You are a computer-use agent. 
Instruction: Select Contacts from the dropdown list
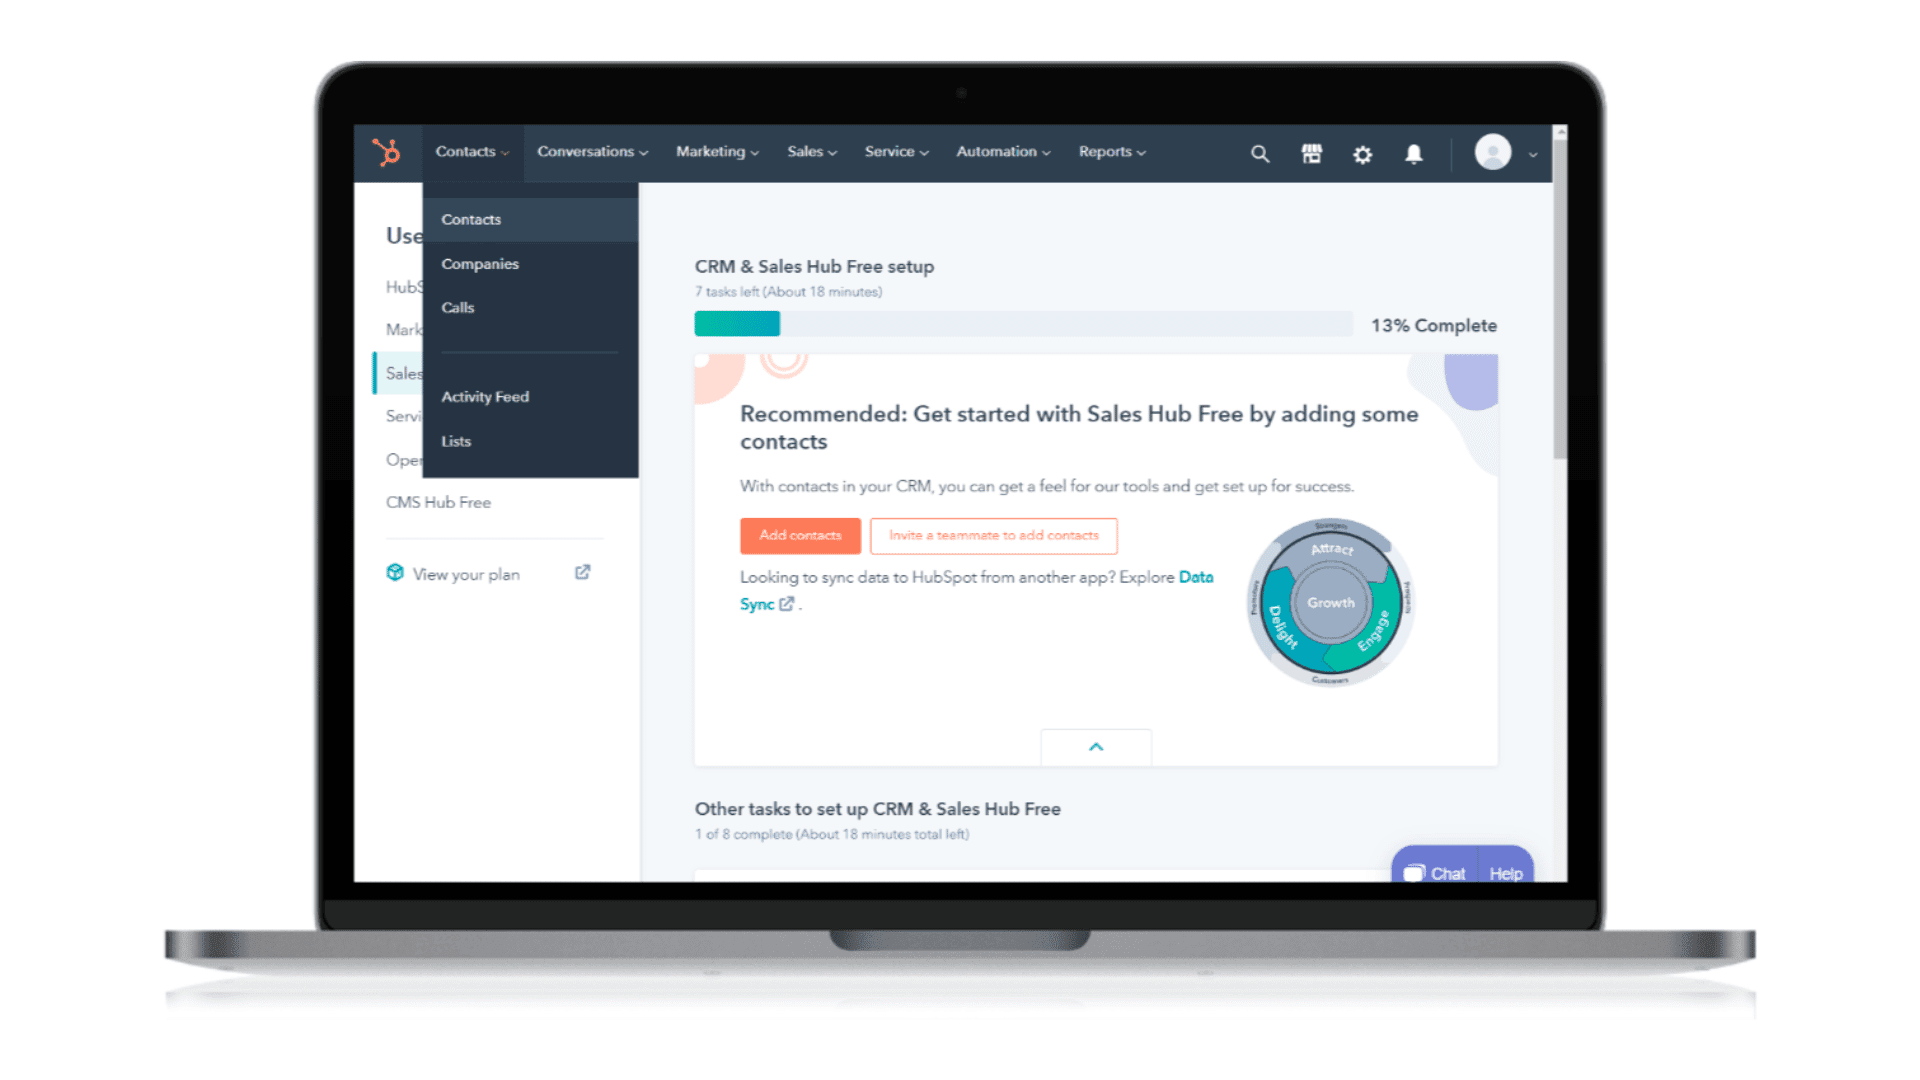471,219
